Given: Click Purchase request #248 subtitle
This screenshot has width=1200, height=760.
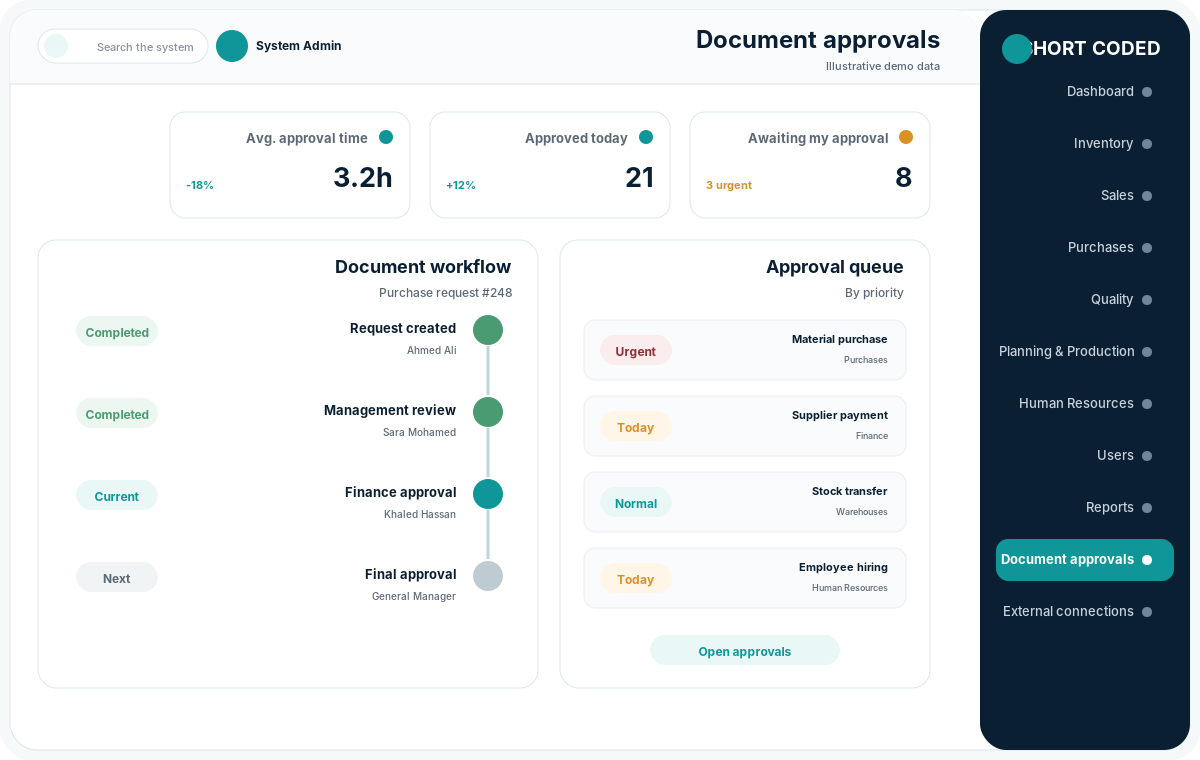Looking at the screenshot, I should pos(445,293).
